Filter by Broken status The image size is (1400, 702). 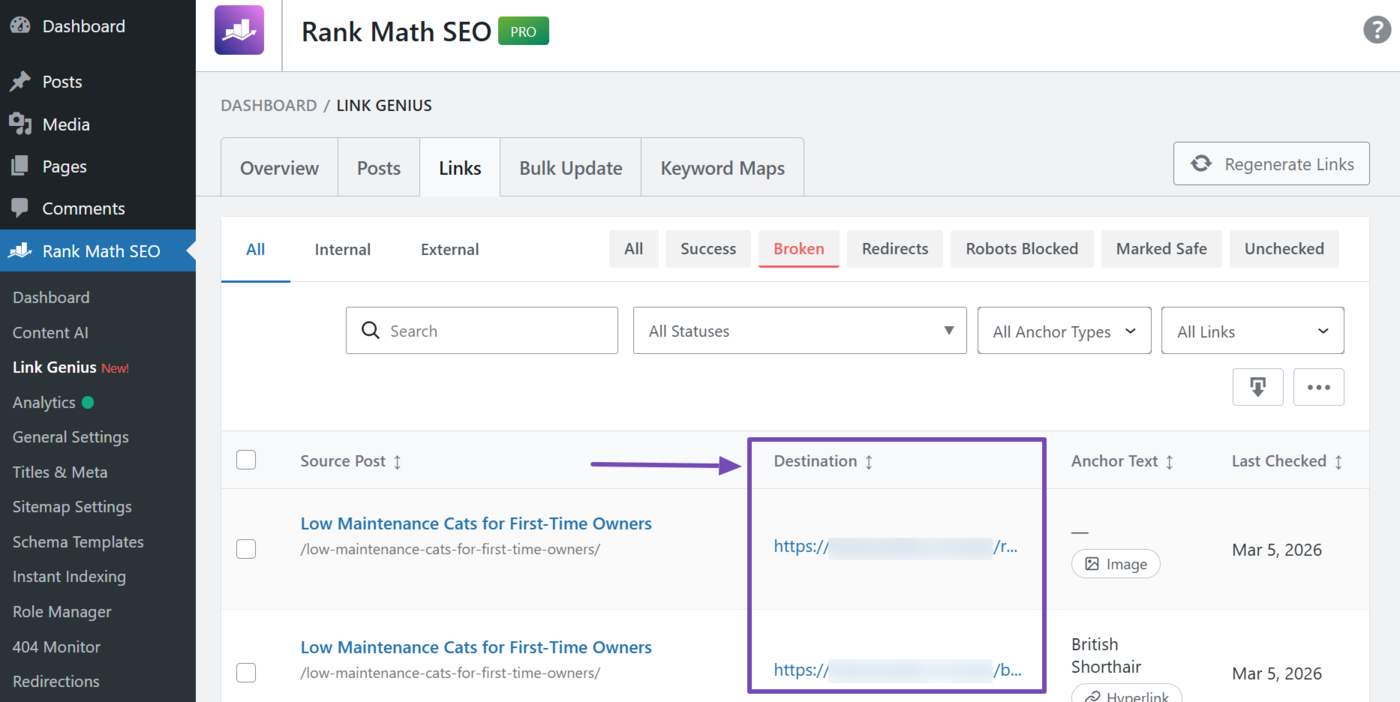pos(799,249)
